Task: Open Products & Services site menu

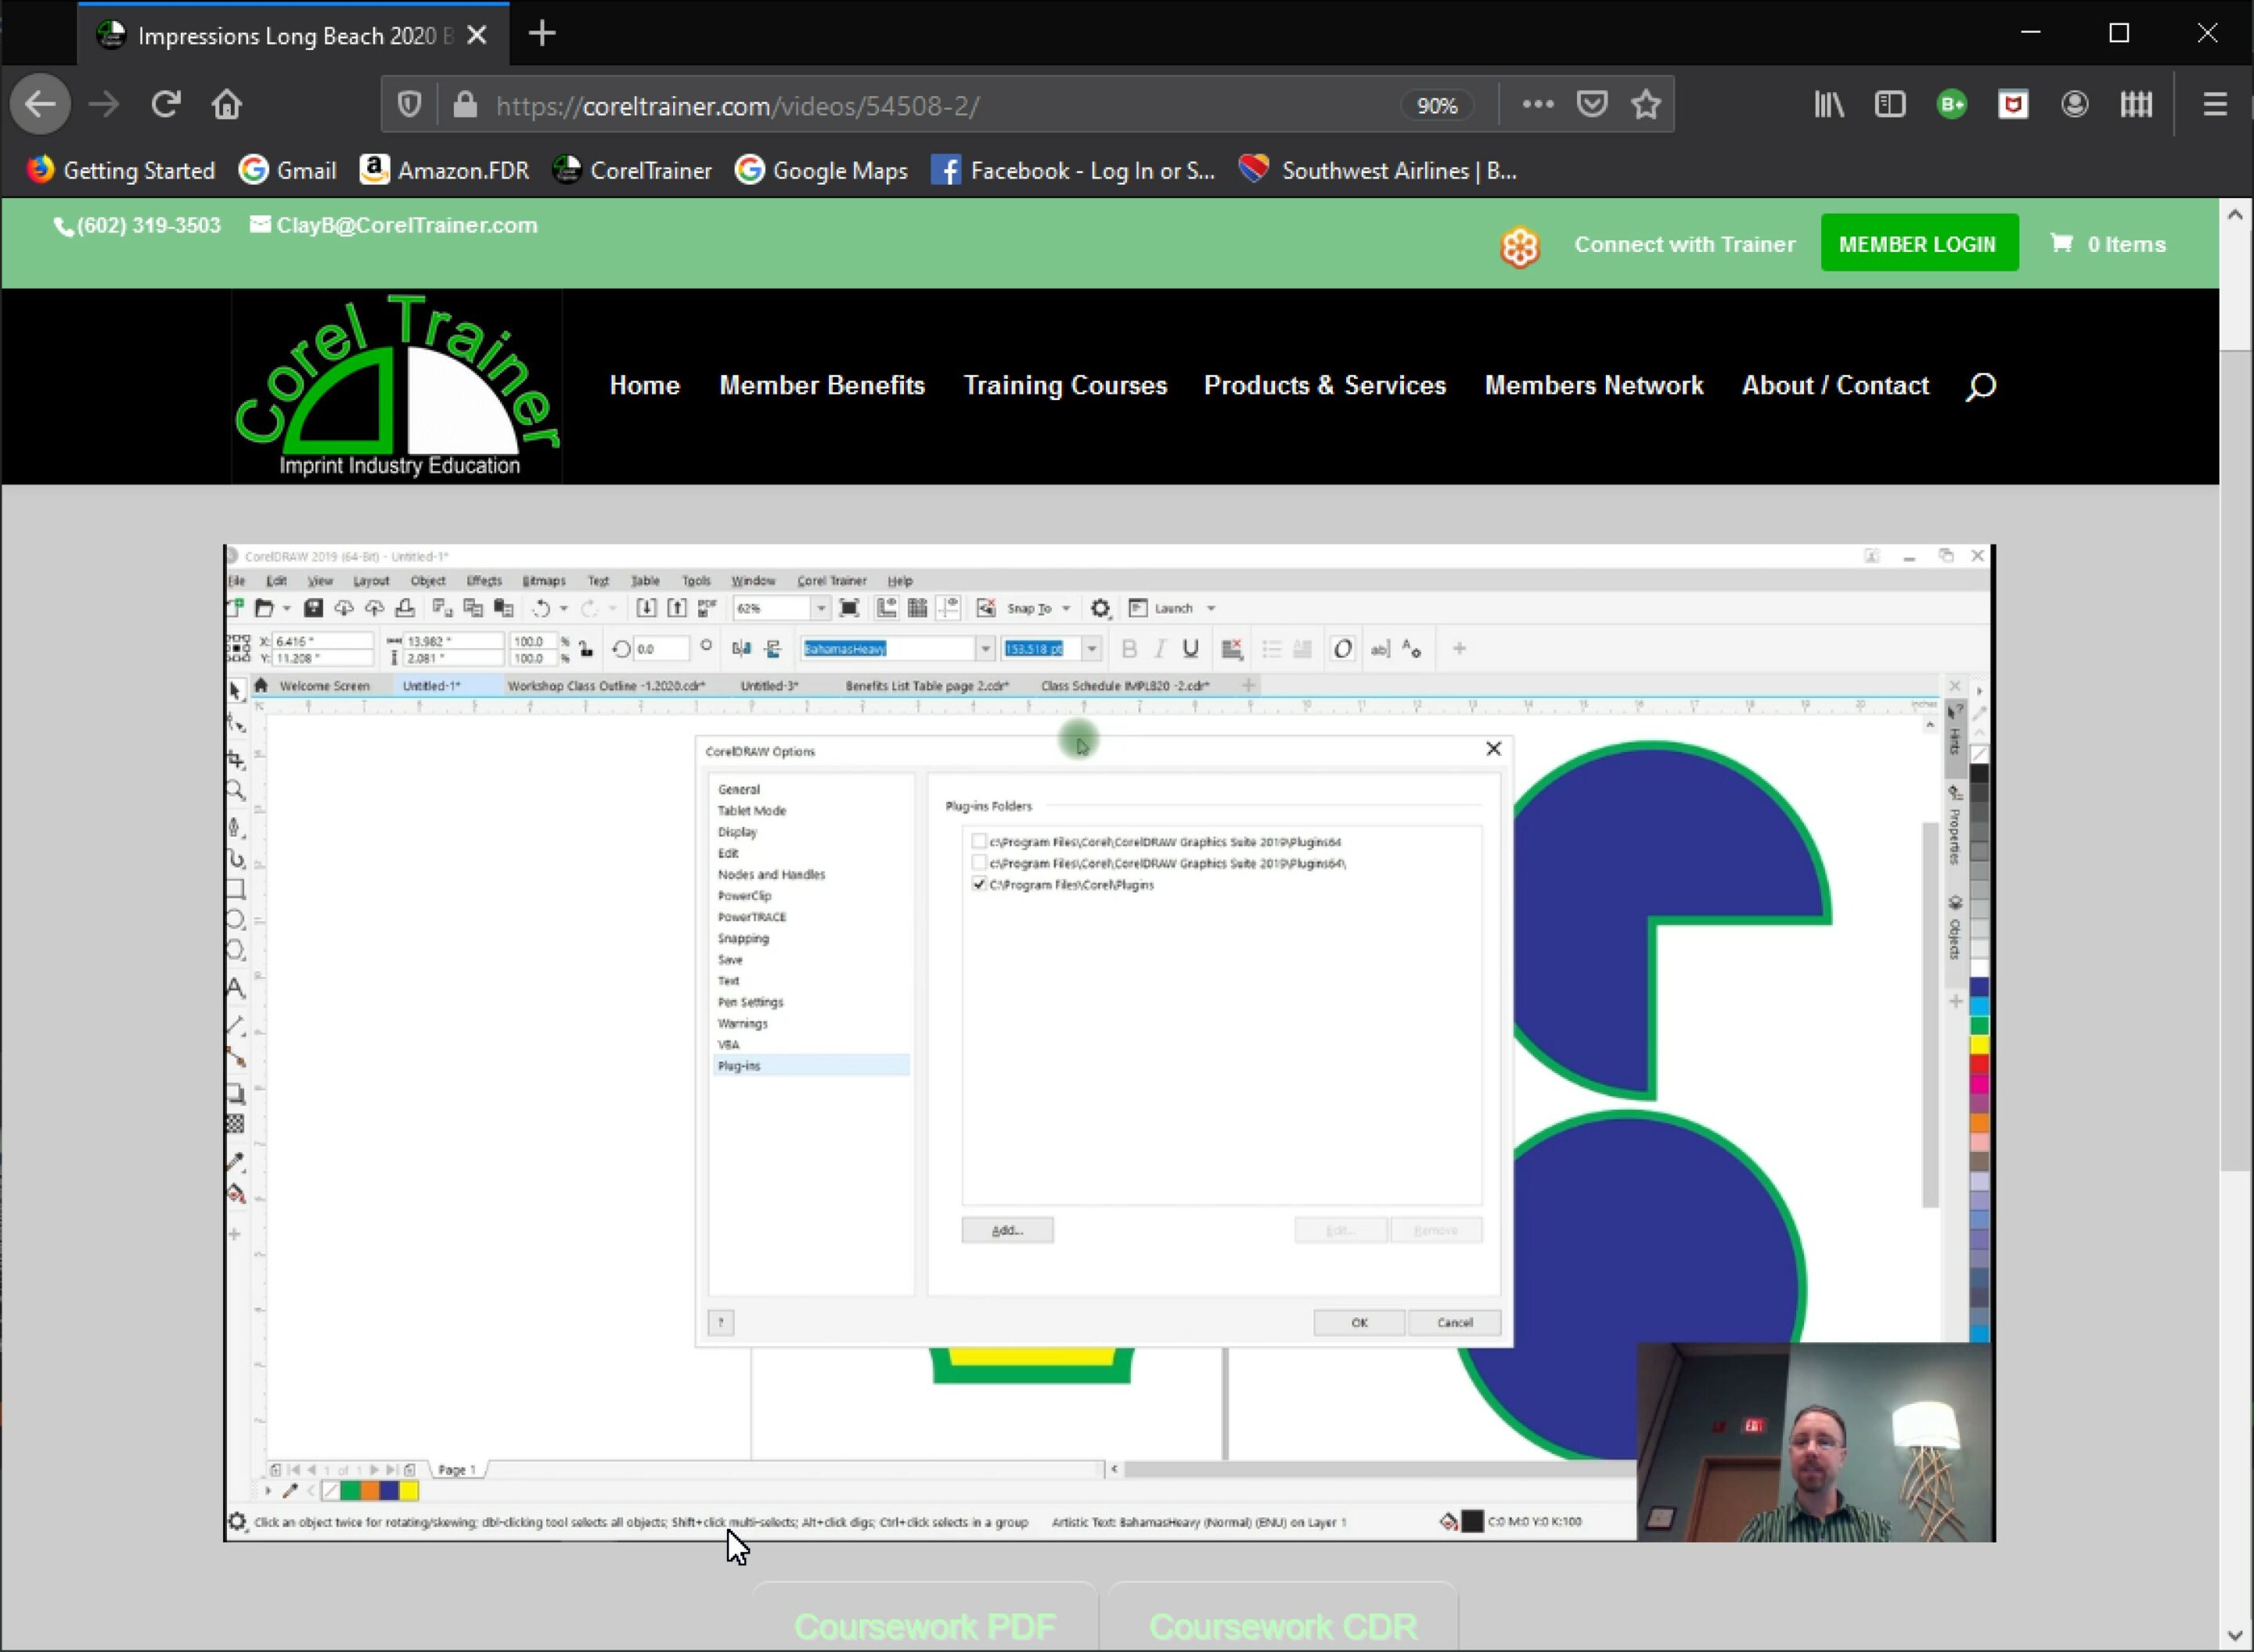Action: (1325, 386)
